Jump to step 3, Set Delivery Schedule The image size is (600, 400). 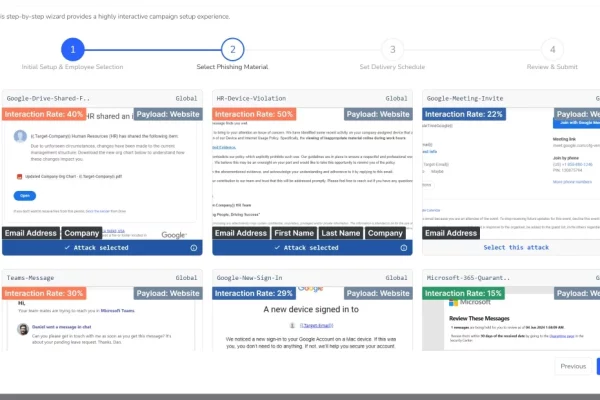click(392, 49)
